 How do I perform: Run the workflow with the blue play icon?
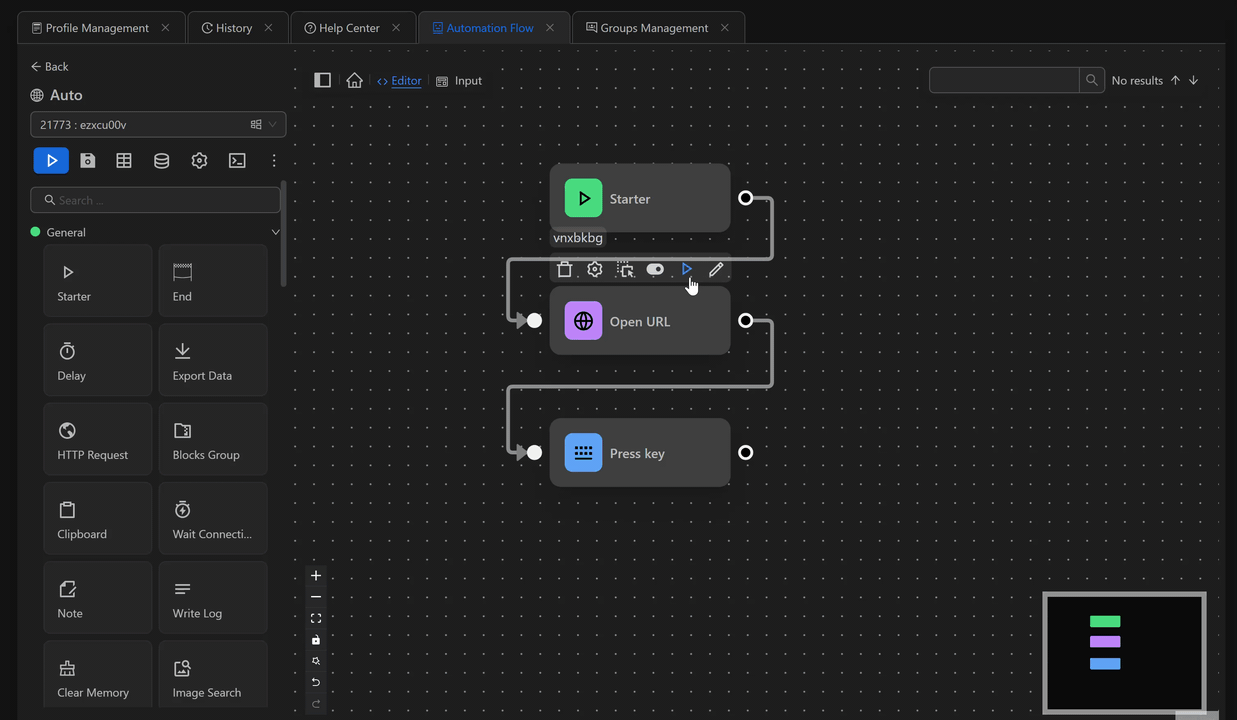pos(51,160)
